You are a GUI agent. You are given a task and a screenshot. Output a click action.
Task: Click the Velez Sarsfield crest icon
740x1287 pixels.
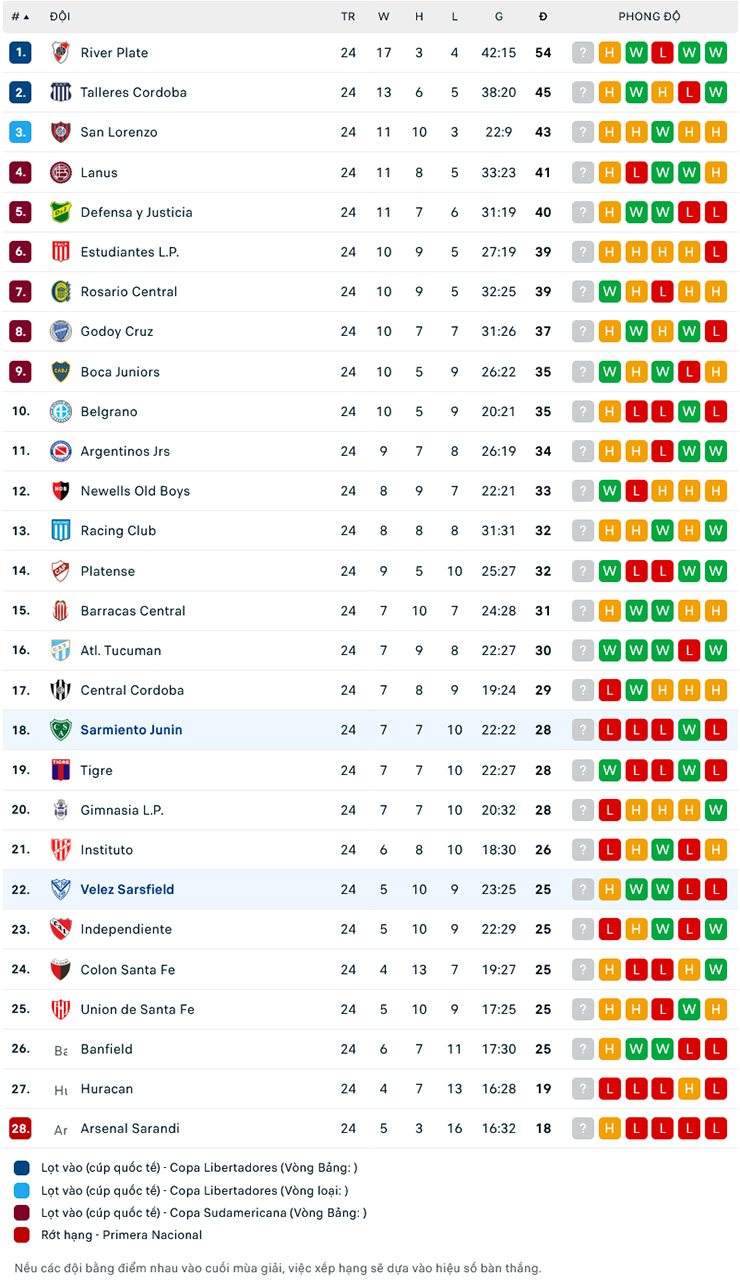[x=60, y=889]
